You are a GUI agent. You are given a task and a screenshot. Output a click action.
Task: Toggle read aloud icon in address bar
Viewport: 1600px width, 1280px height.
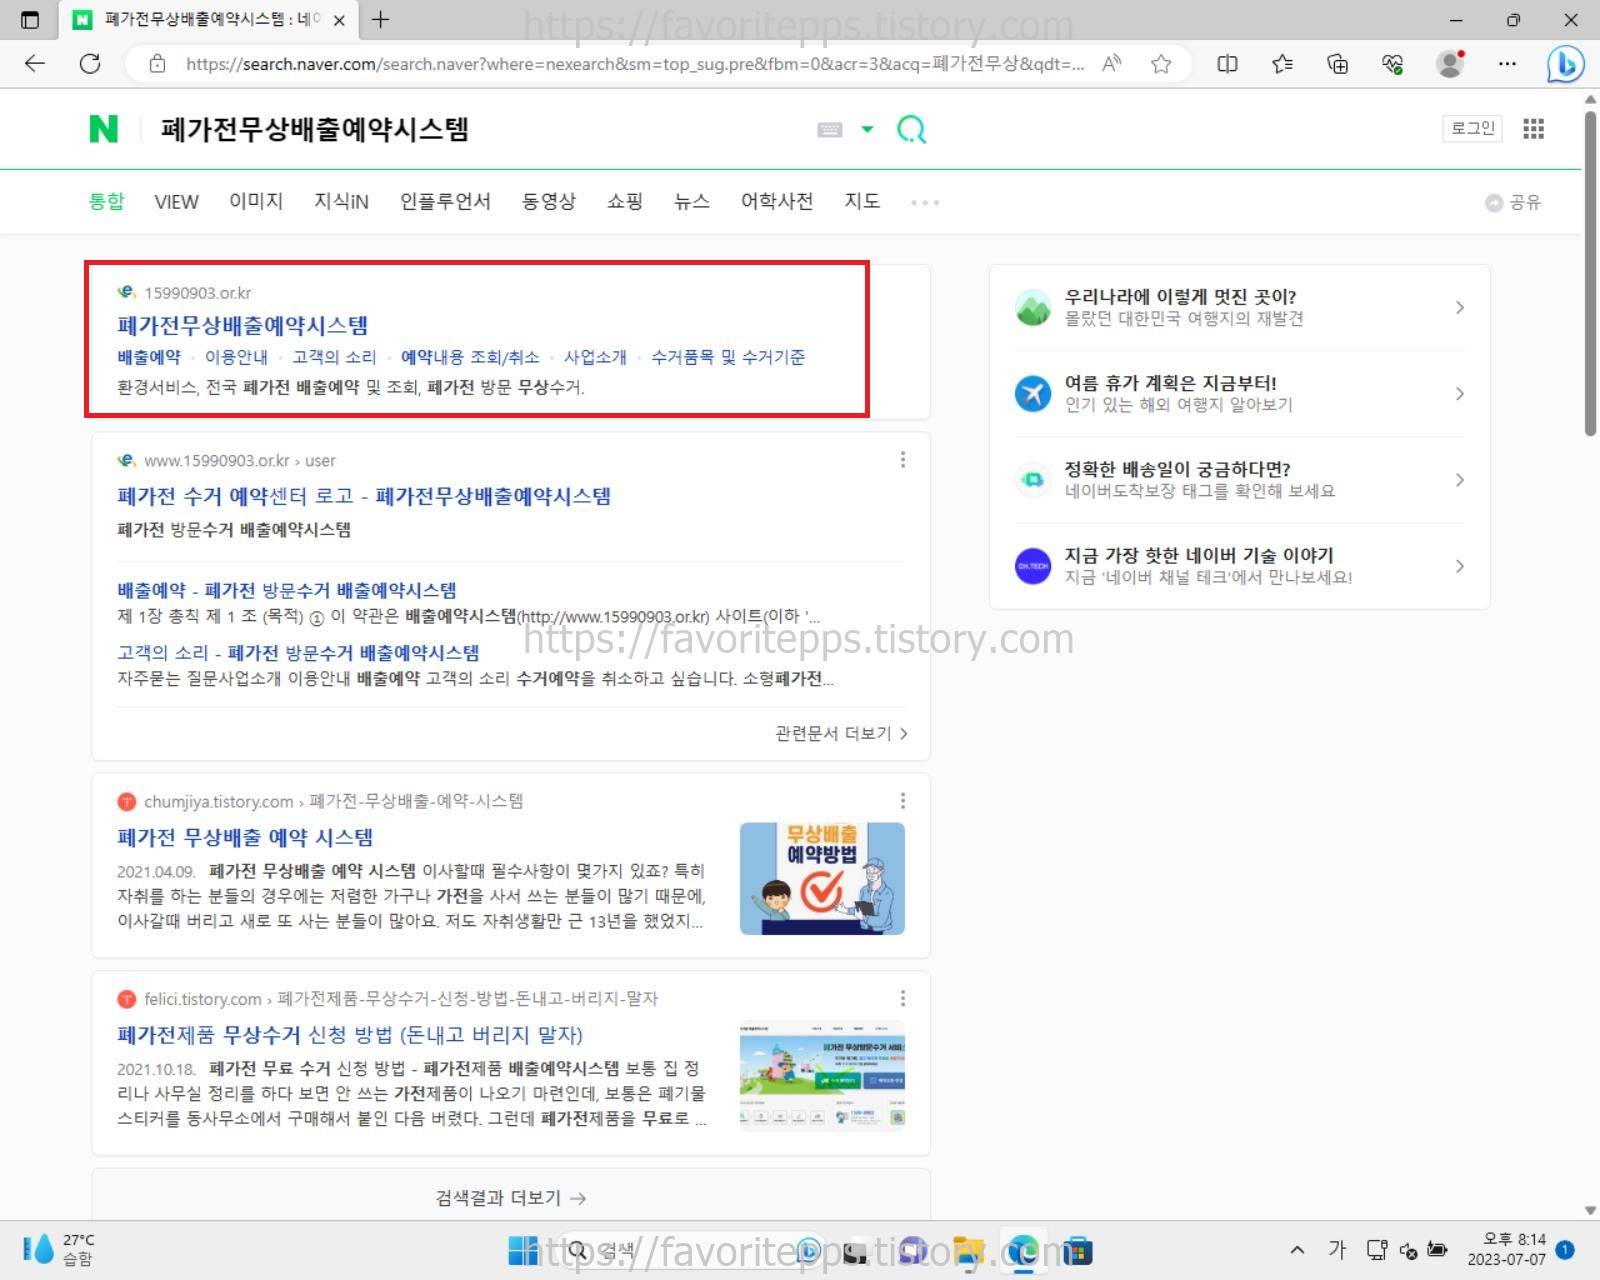[1112, 64]
